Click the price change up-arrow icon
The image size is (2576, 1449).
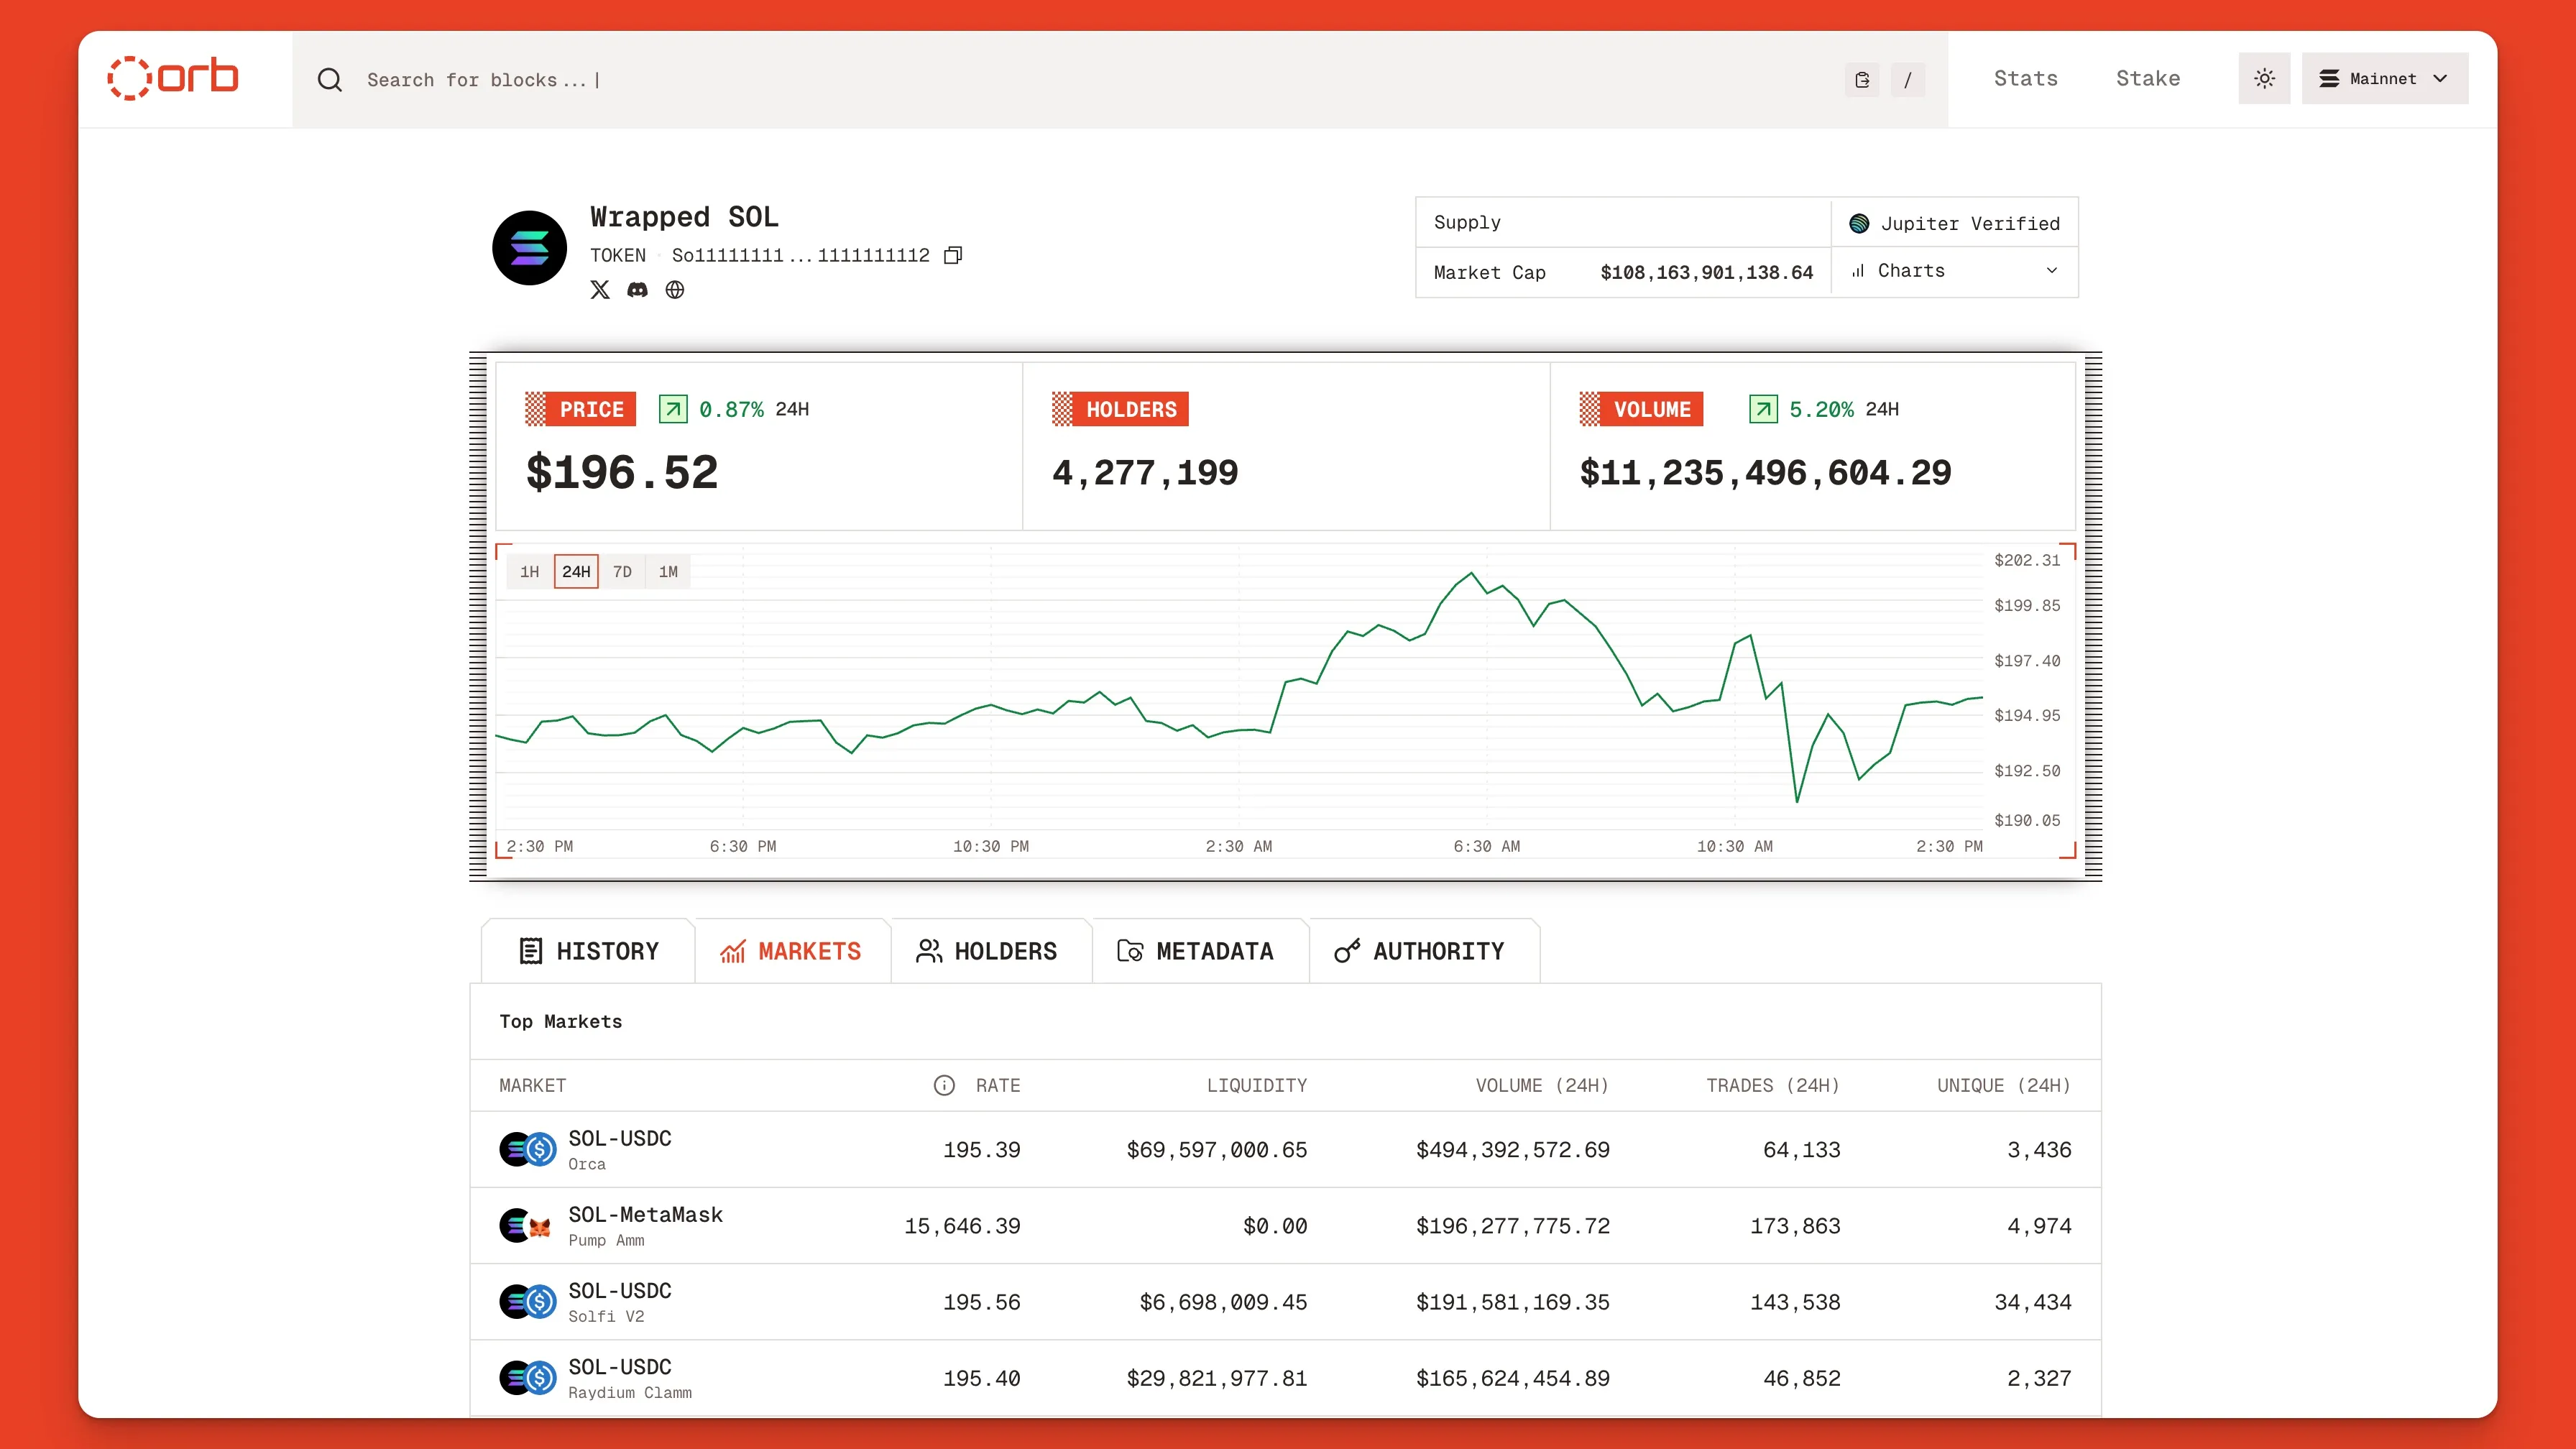click(x=673, y=409)
